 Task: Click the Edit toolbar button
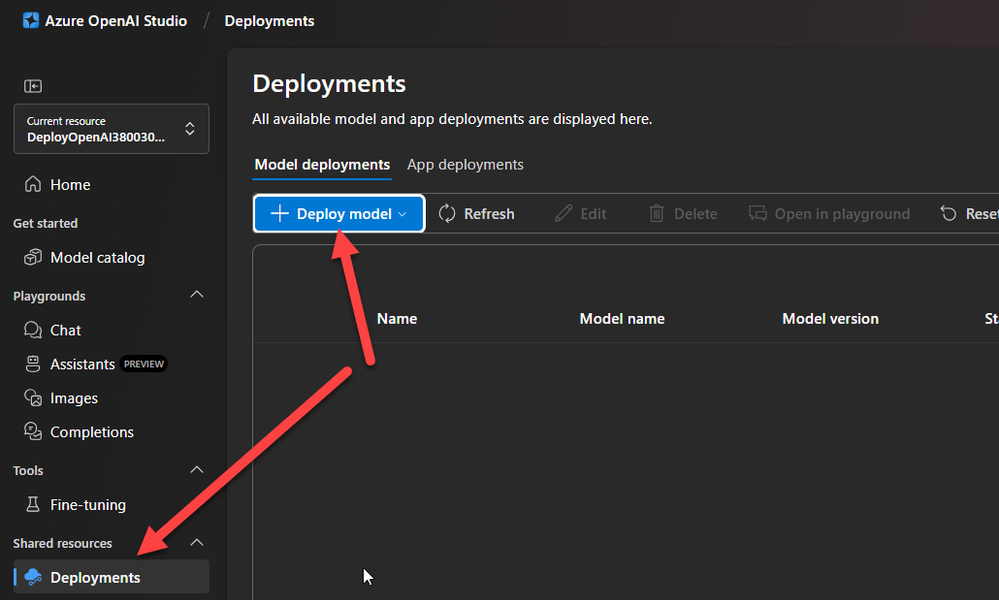(580, 213)
